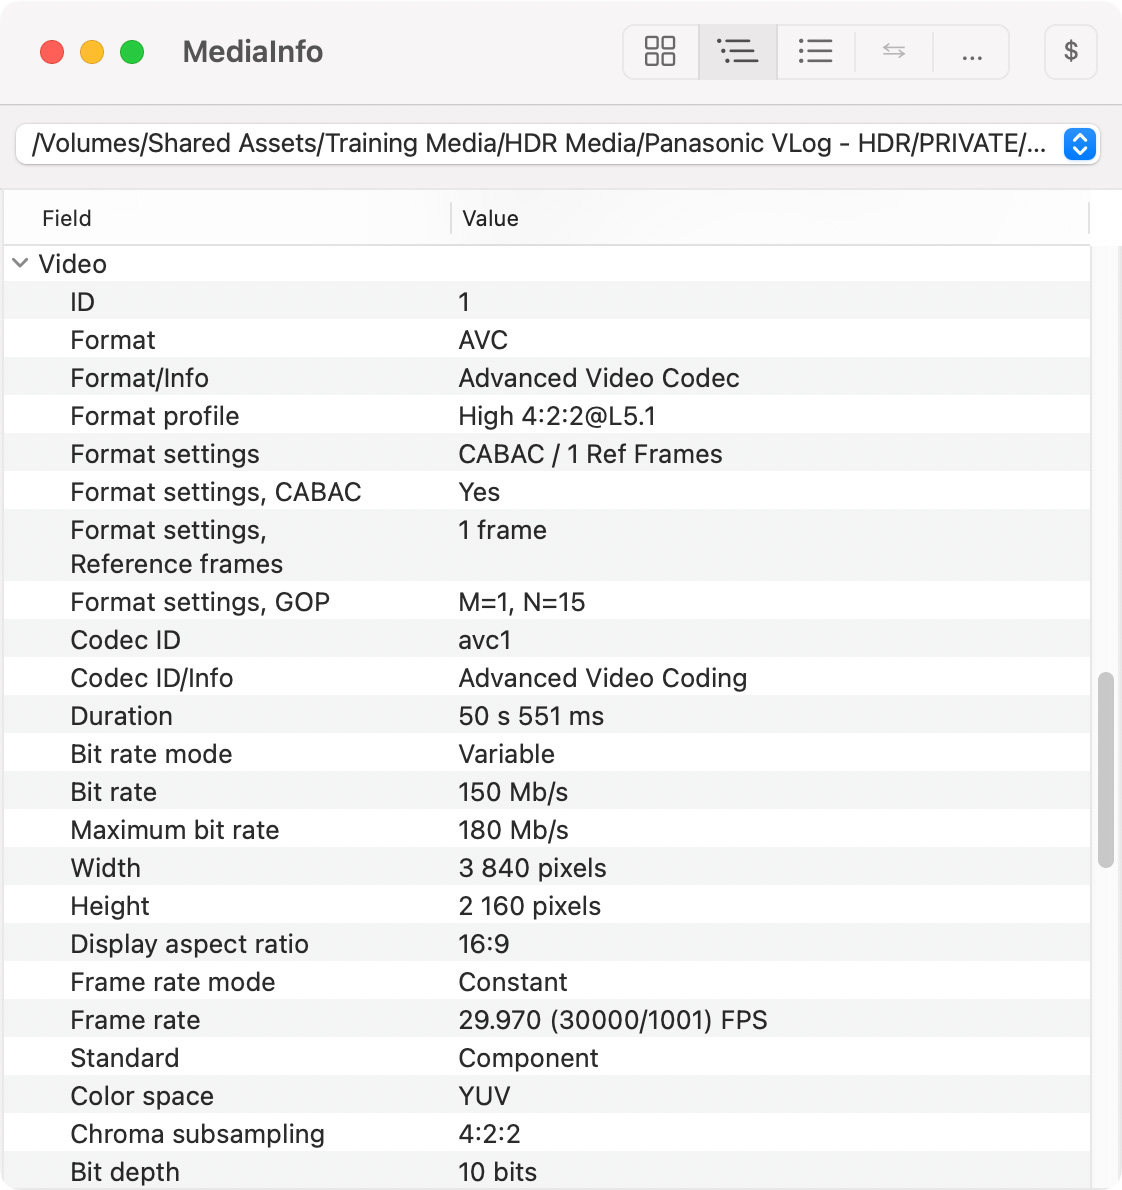Screen dimensions: 1122x1190
Task: Select the Color space field
Action: 142,1095
